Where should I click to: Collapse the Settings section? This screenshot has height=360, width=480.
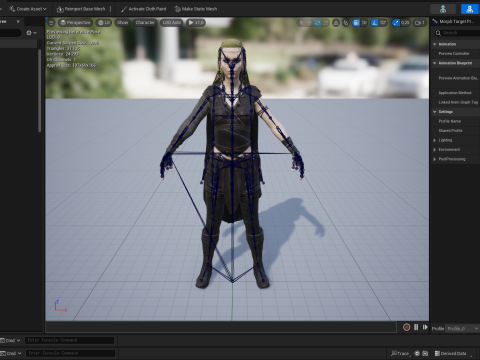click(435, 112)
